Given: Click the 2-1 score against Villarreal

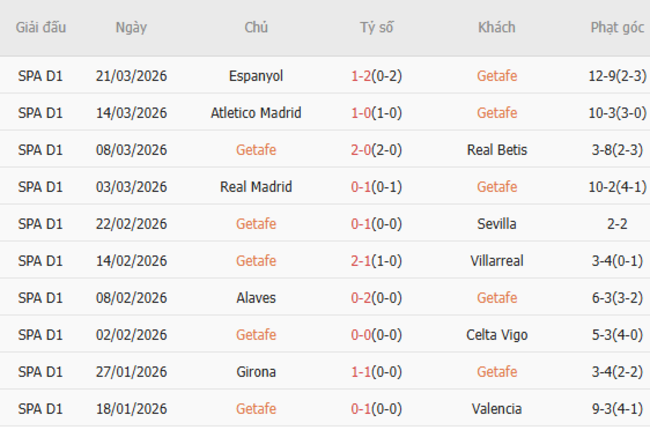Looking at the screenshot, I should (x=362, y=261).
